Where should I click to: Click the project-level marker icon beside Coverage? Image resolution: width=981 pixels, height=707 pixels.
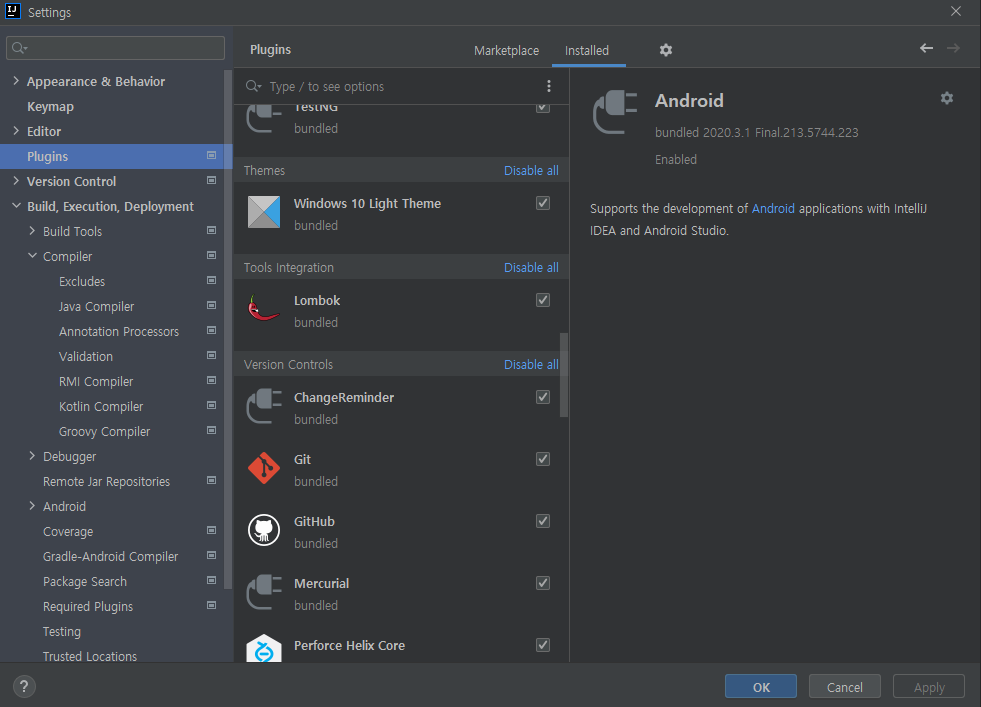point(211,531)
